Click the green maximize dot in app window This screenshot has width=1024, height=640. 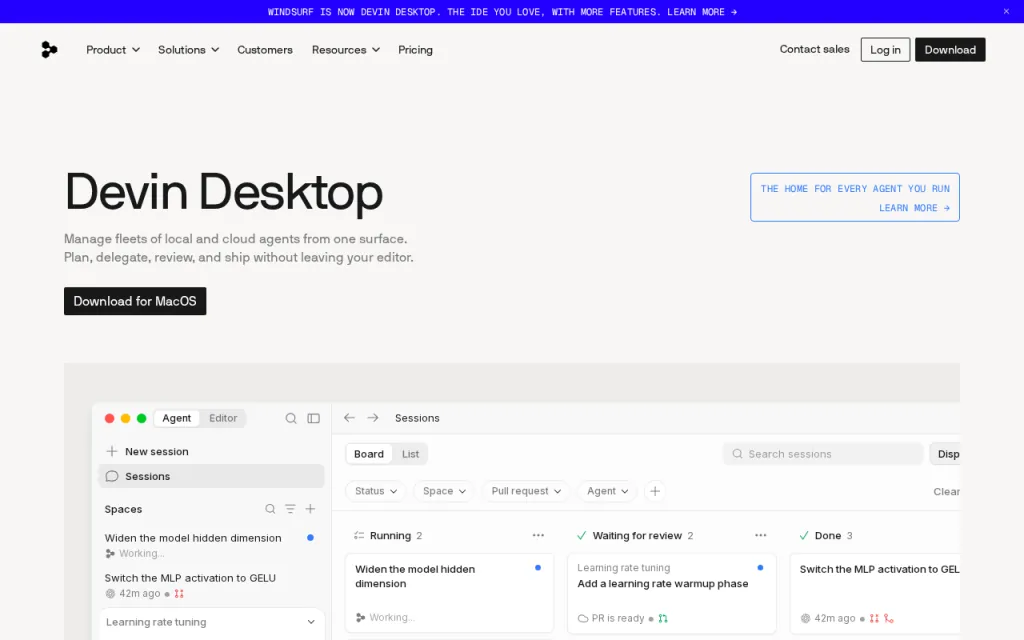tap(142, 418)
